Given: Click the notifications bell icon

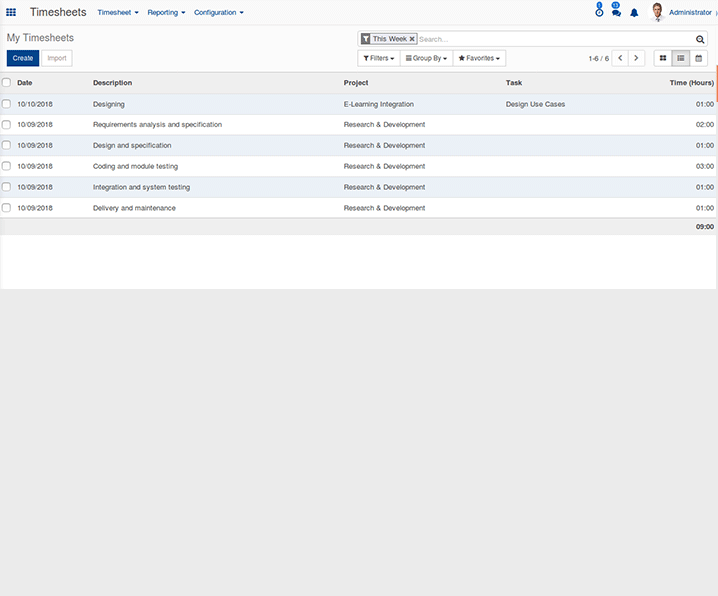Looking at the screenshot, I should 634,13.
